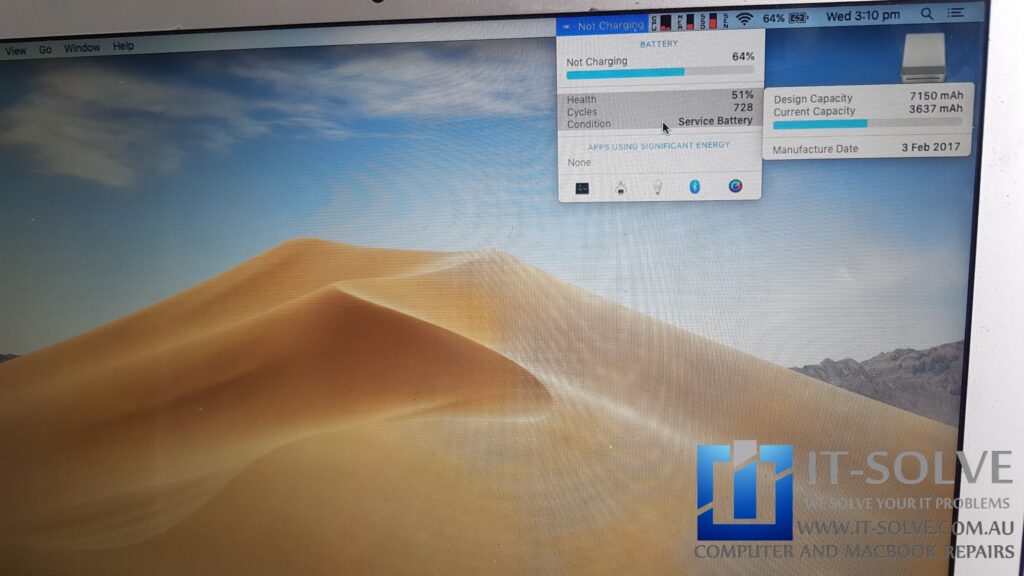This screenshot has width=1024, height=576.
Task: Open Spotlight search magnifier
Action: (927, 14)
